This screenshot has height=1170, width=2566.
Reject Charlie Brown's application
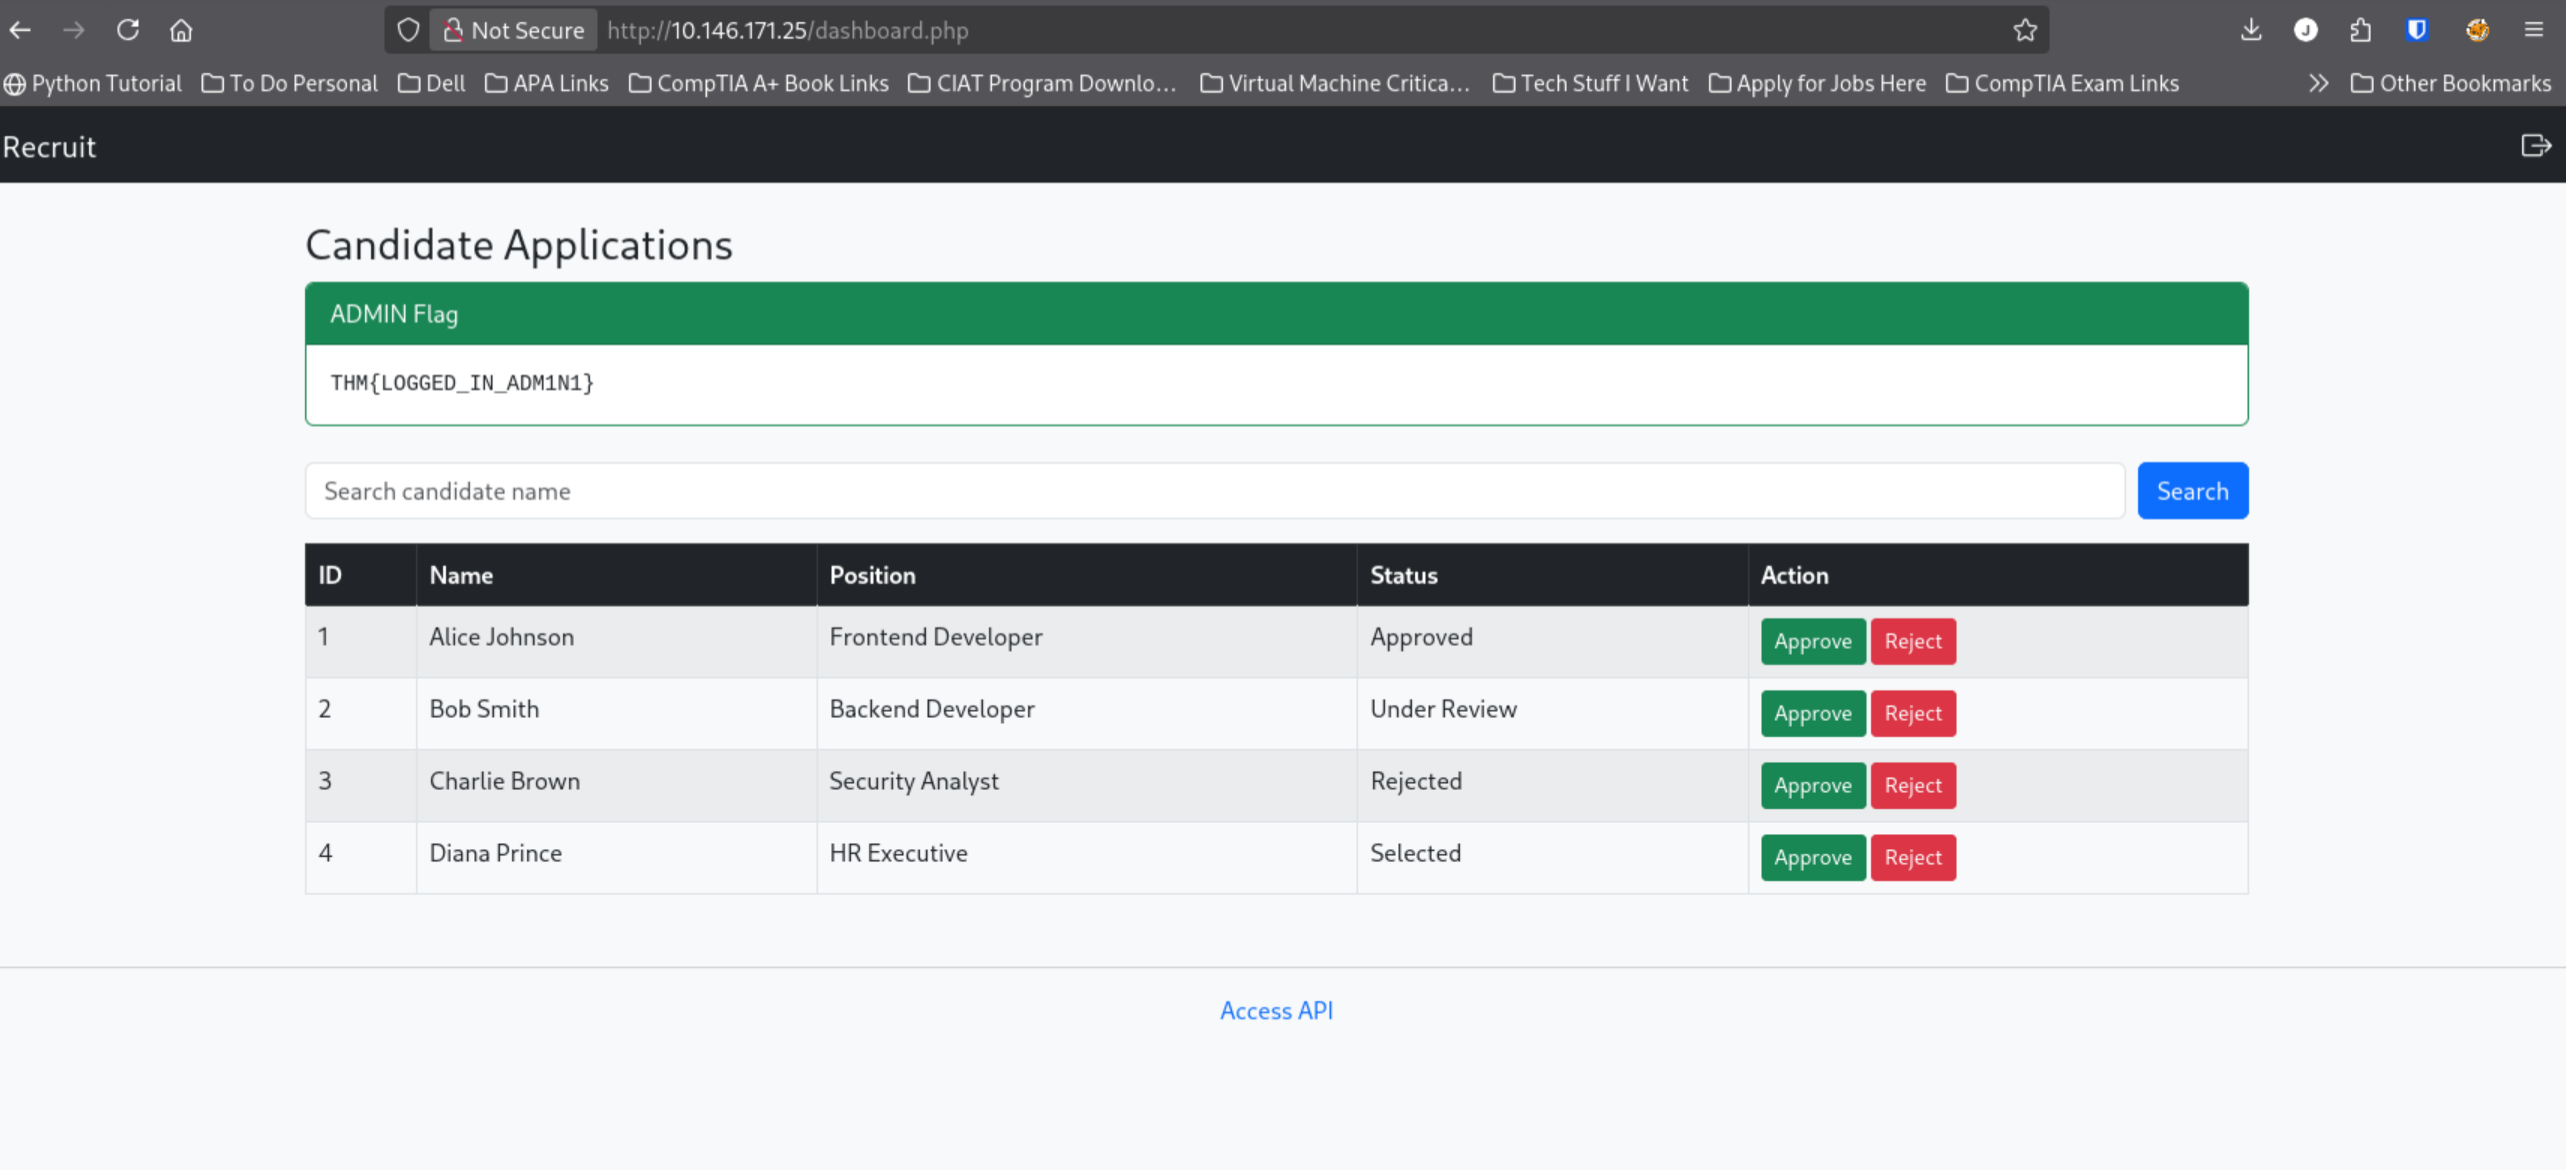click(1913, 786)
